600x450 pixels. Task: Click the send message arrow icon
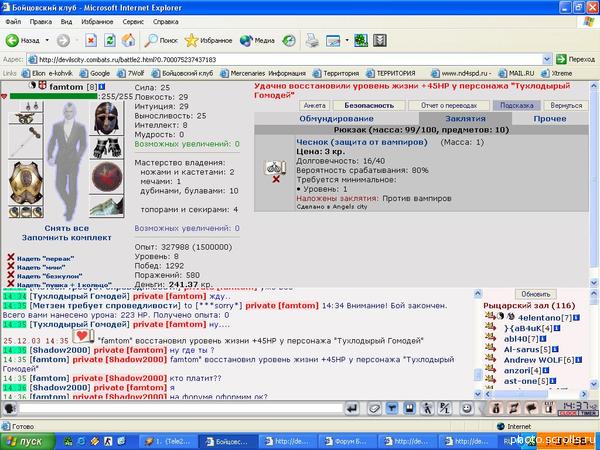pyautogui.click(x=352, y=409)
